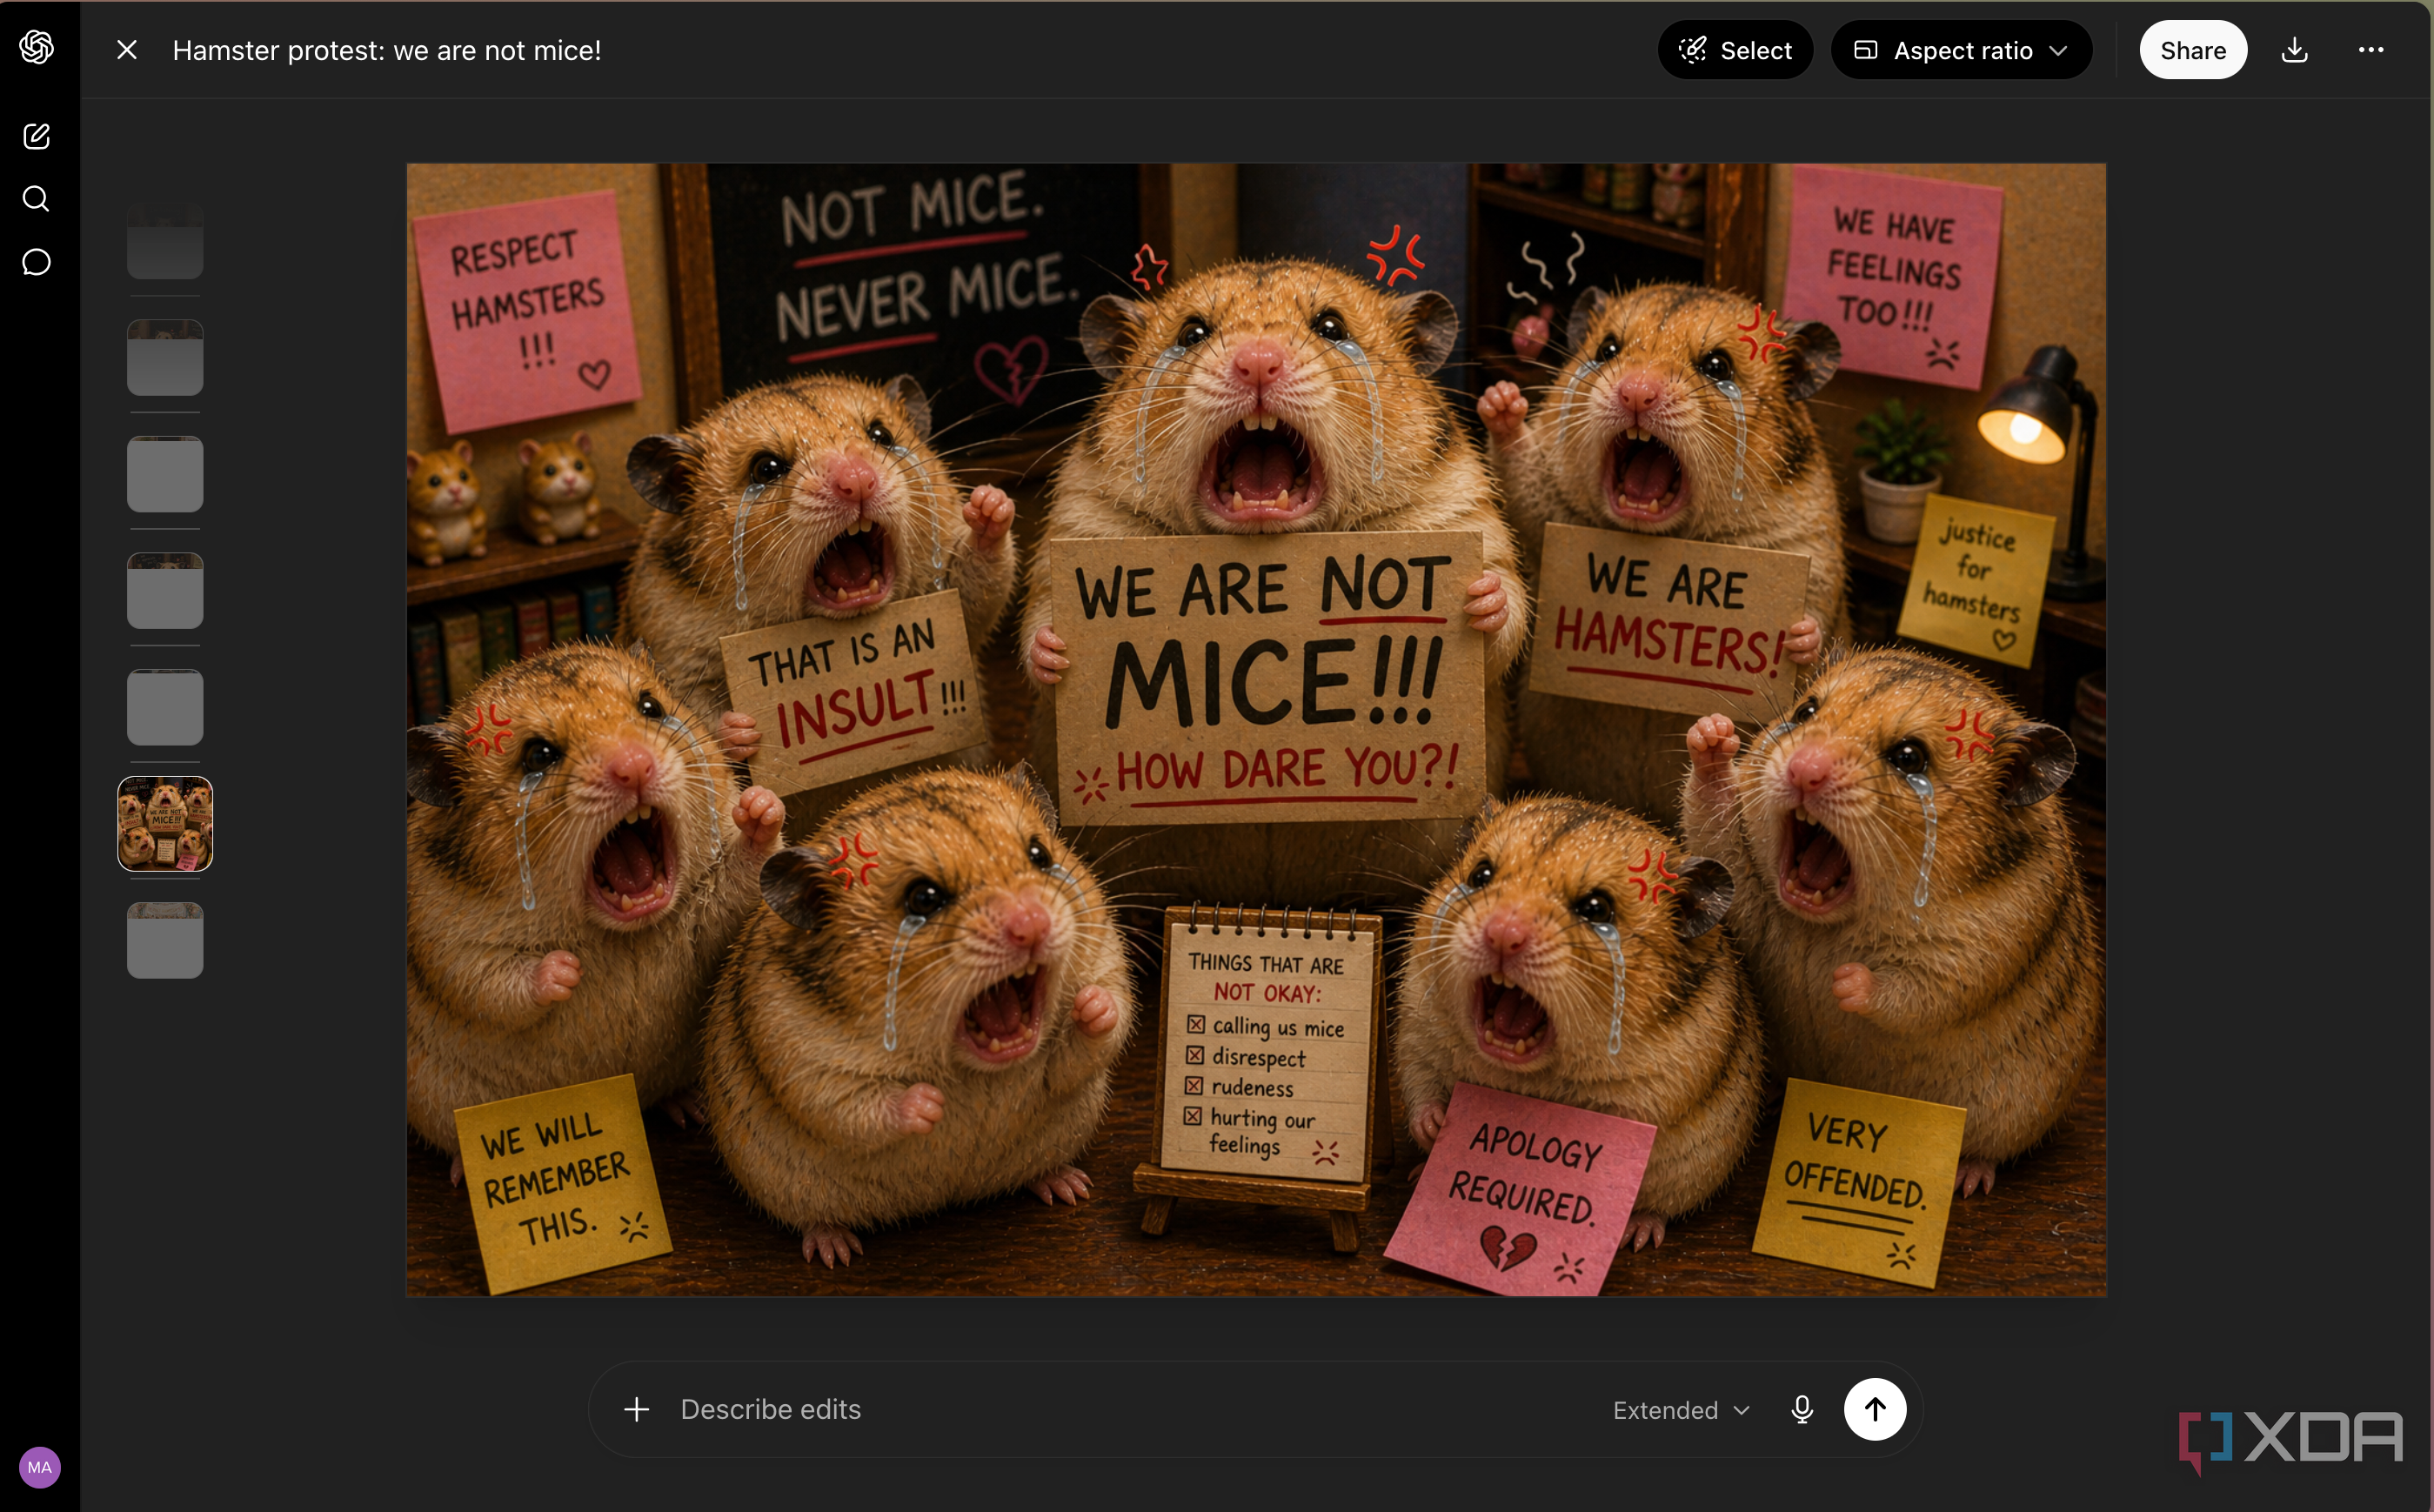2434x1512 pixels.
Task: Select the fifth thumbnail in the version strip
Action: (165, 707)
